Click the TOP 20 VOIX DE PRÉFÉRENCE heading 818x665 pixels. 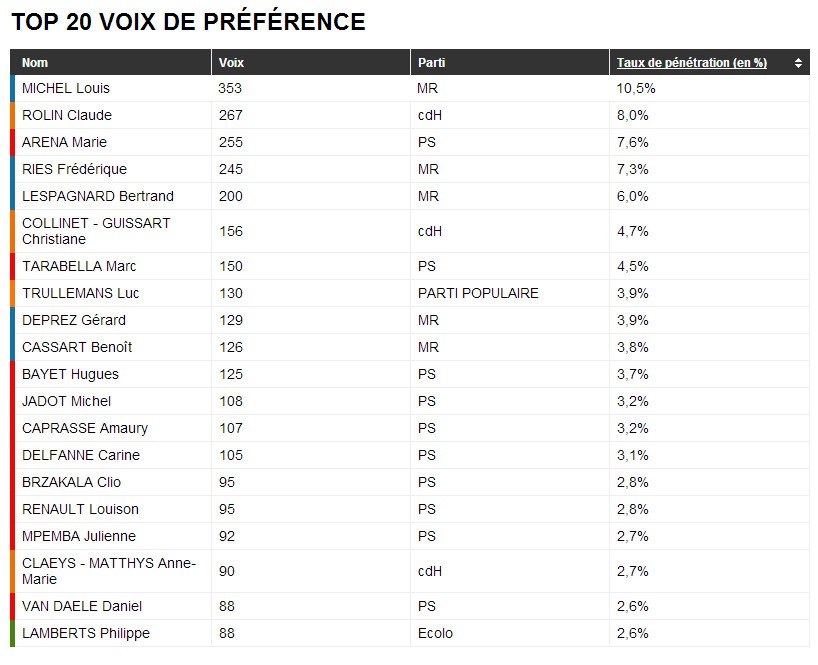pyautogui.click(x=188, y=22)
